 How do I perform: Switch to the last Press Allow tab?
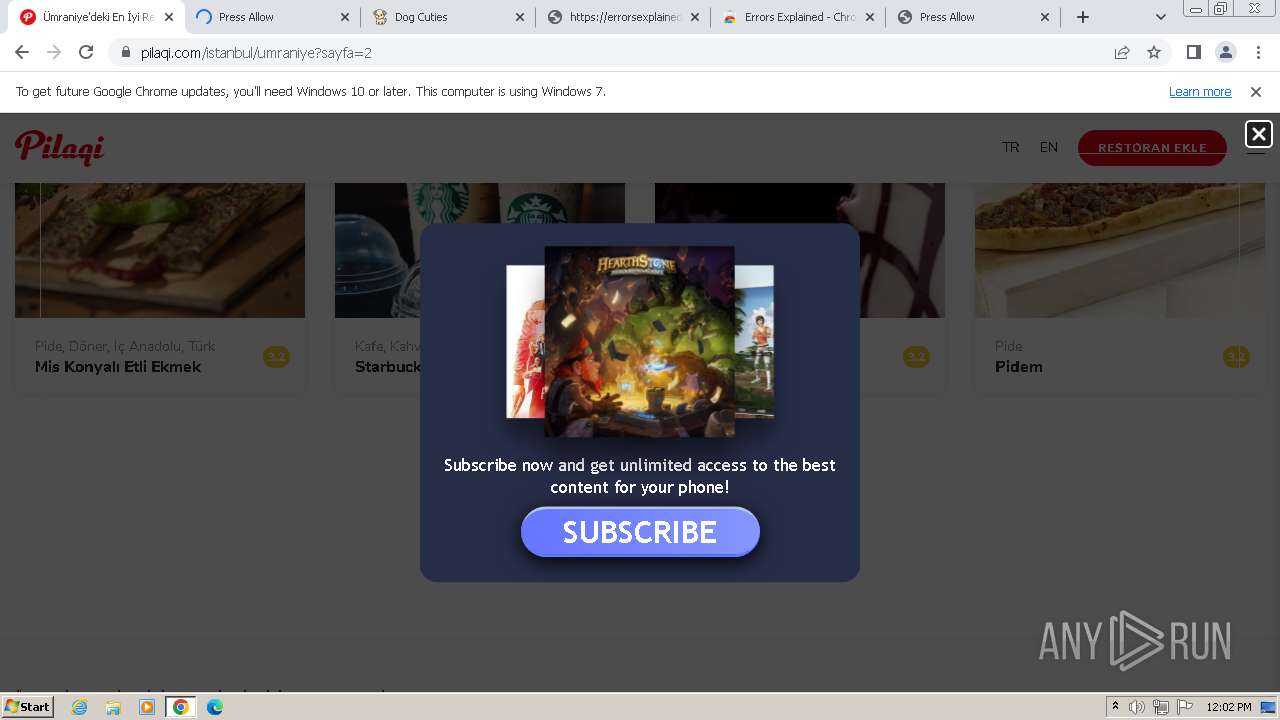point(973,17)
